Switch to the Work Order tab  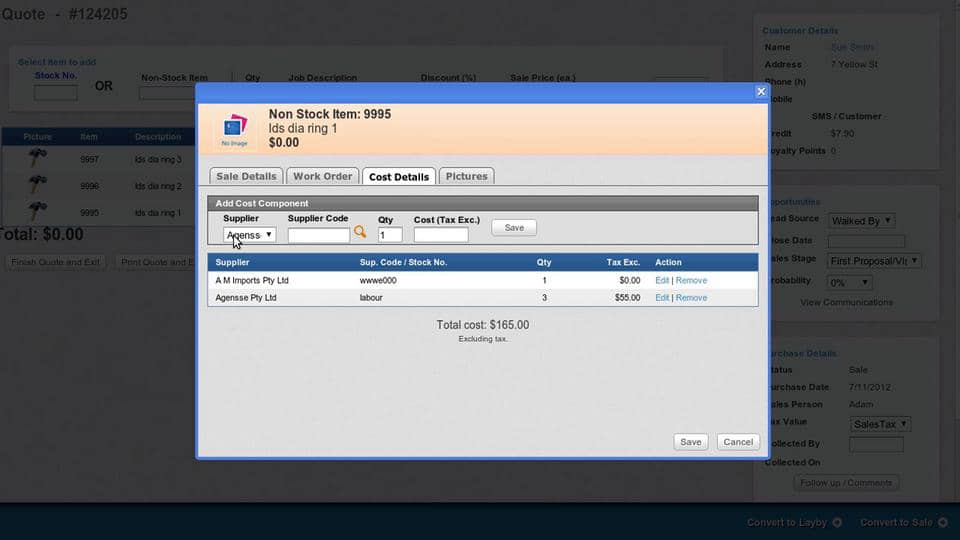click(x=323, y=176)
